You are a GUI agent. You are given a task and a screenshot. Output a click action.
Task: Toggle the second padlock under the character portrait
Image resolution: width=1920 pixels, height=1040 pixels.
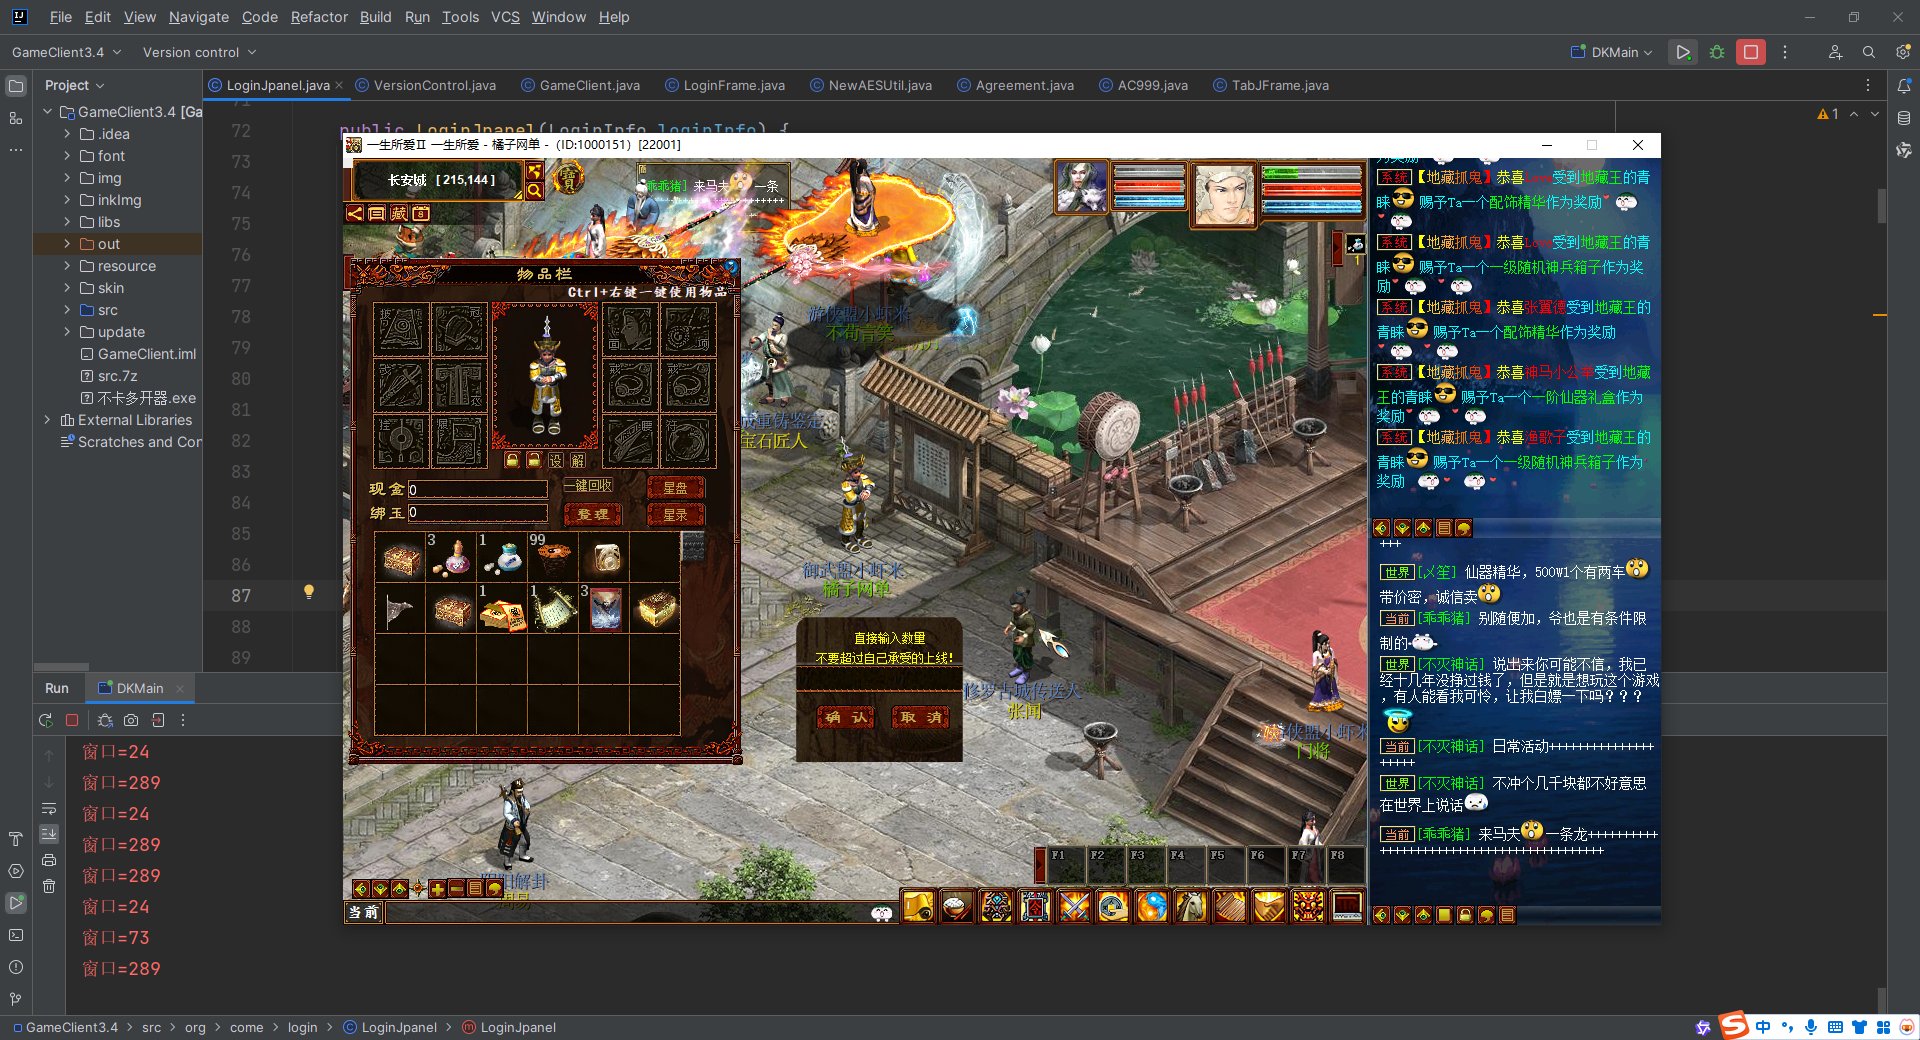click(534, 460)
